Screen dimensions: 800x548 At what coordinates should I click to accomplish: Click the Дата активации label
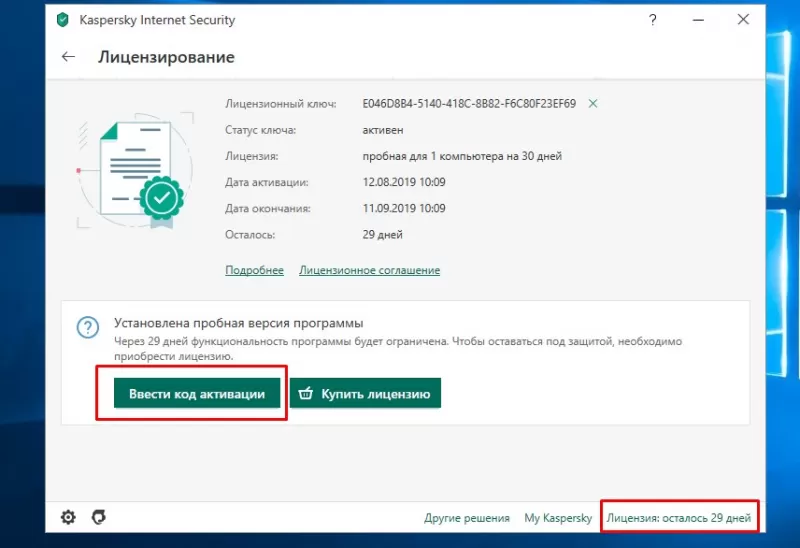click(267, 183)
